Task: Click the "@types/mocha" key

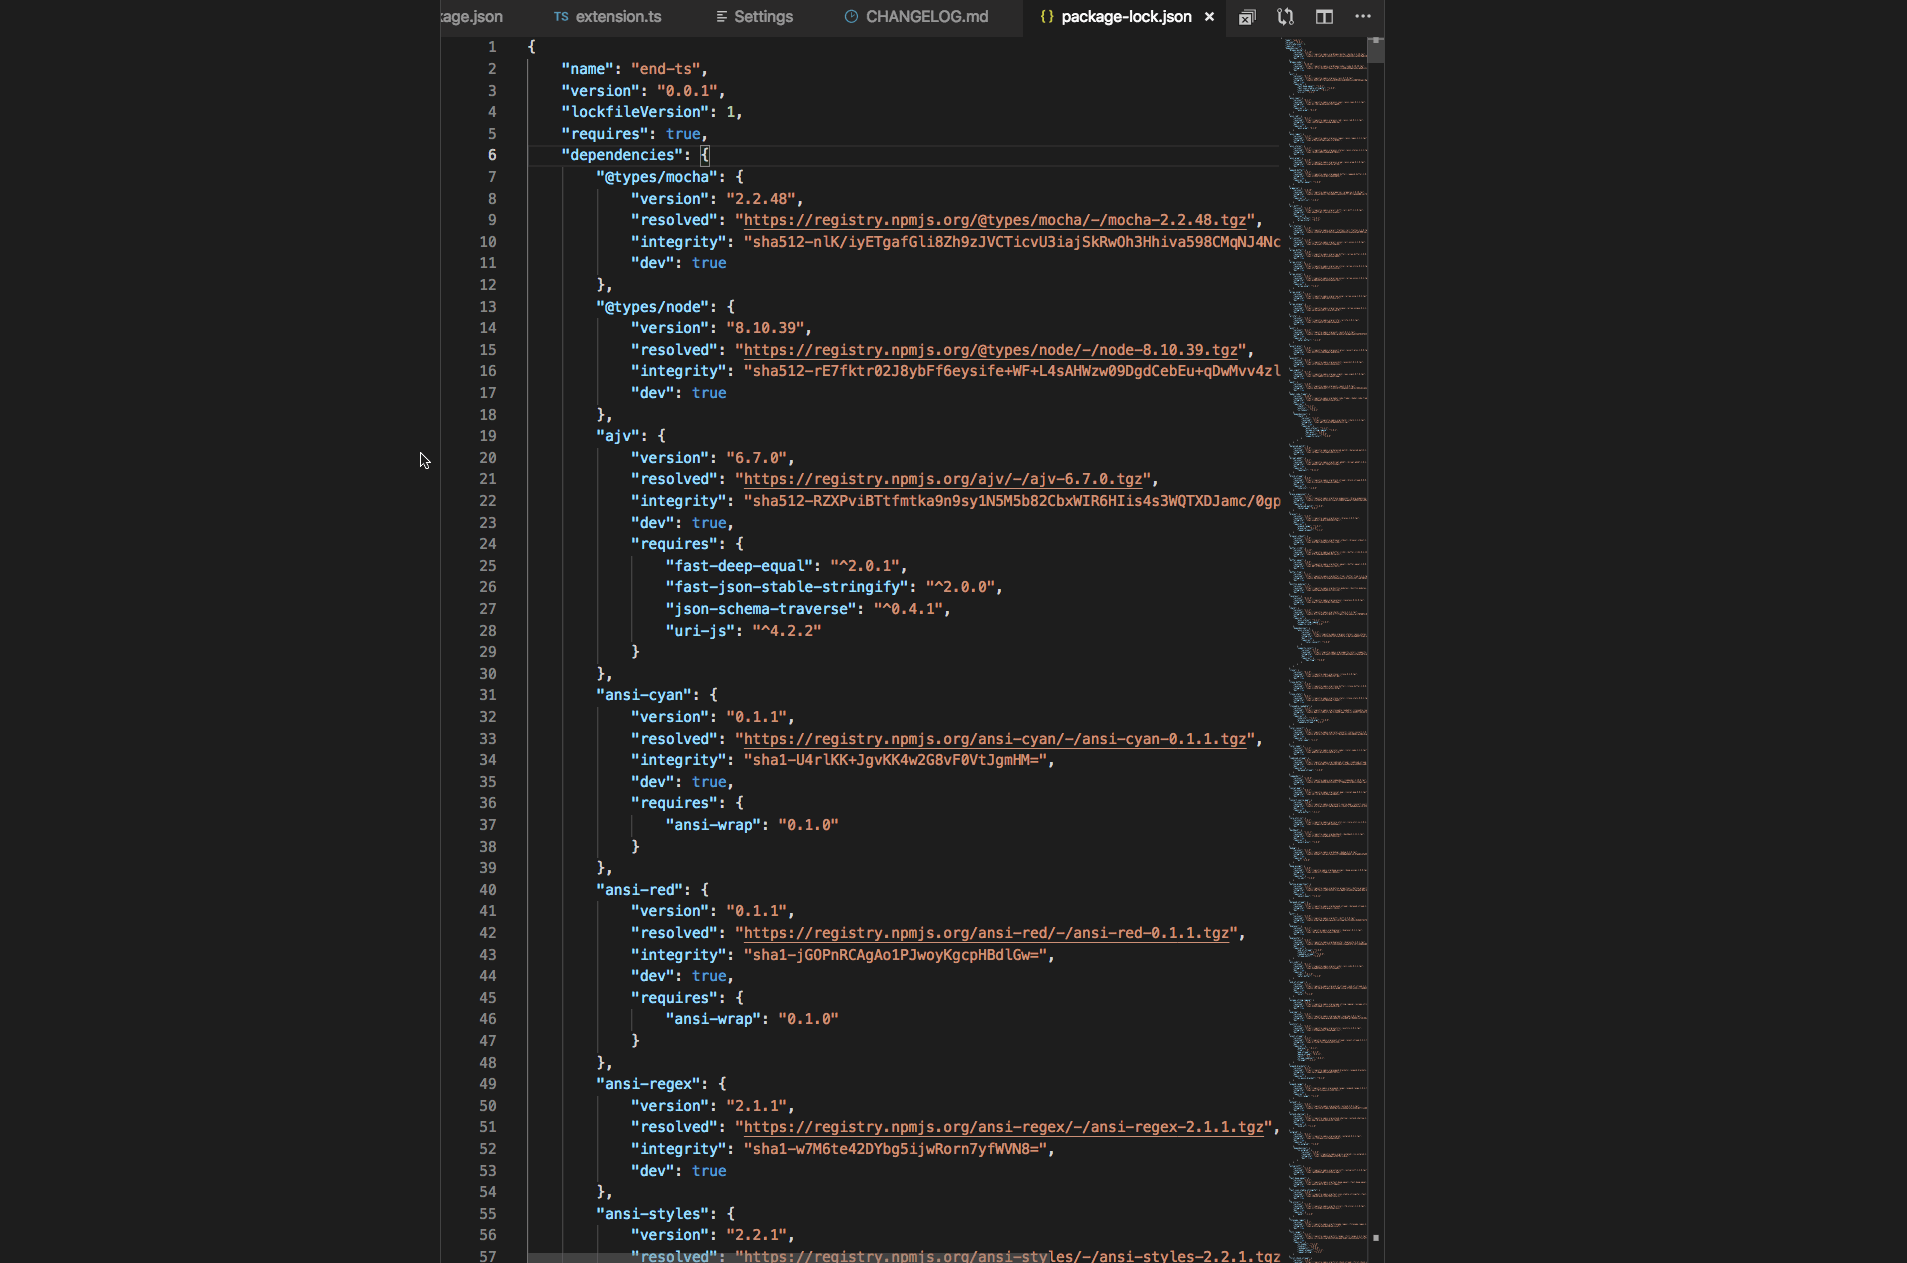Action: click(x=657, y=177)
